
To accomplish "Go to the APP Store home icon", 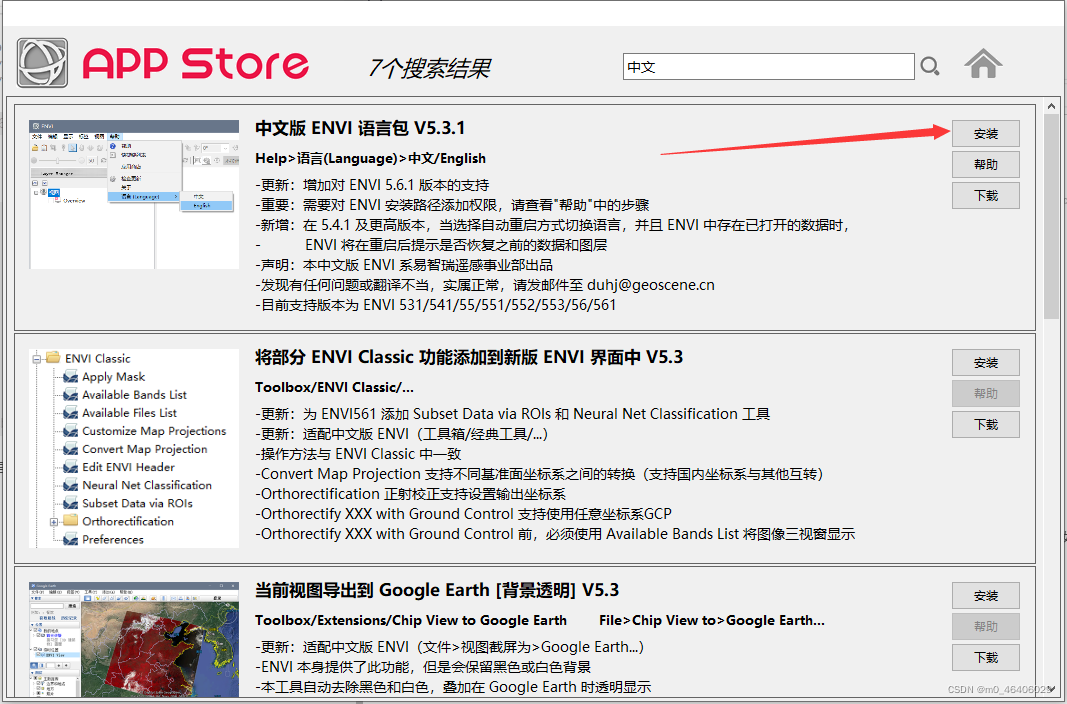I will coord(983,64).
